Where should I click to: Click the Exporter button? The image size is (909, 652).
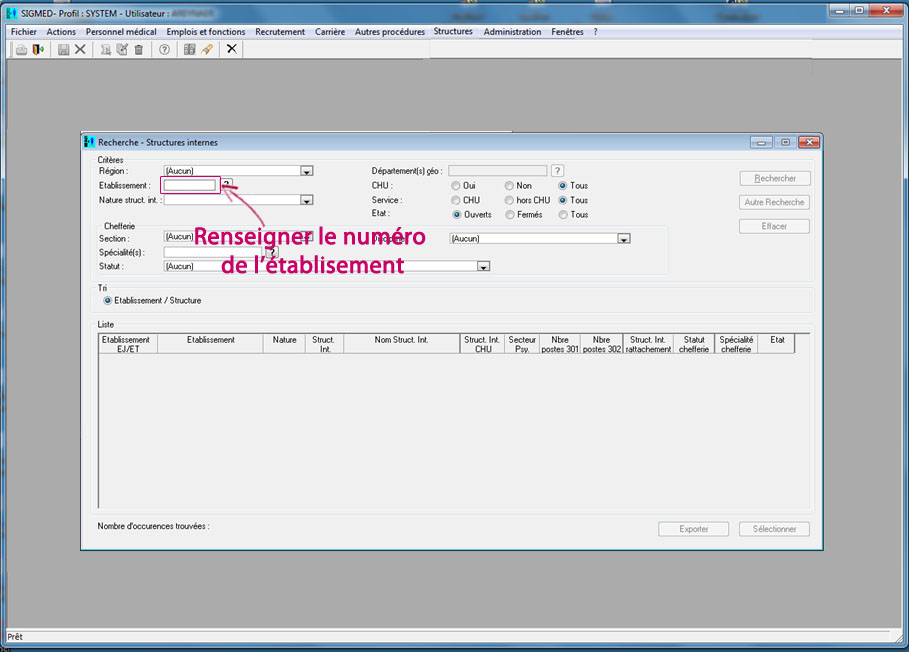[x=694, y=529]
